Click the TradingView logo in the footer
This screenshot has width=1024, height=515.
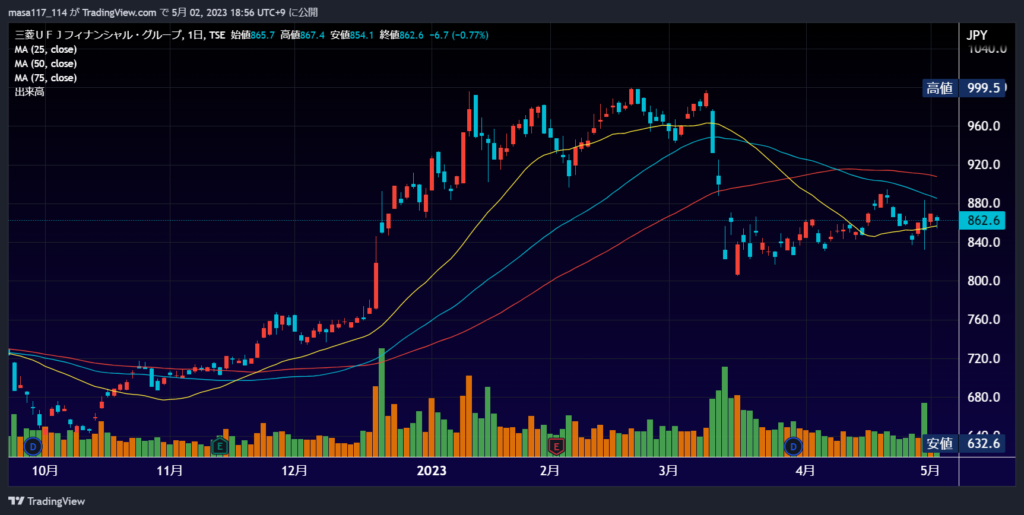46,501
